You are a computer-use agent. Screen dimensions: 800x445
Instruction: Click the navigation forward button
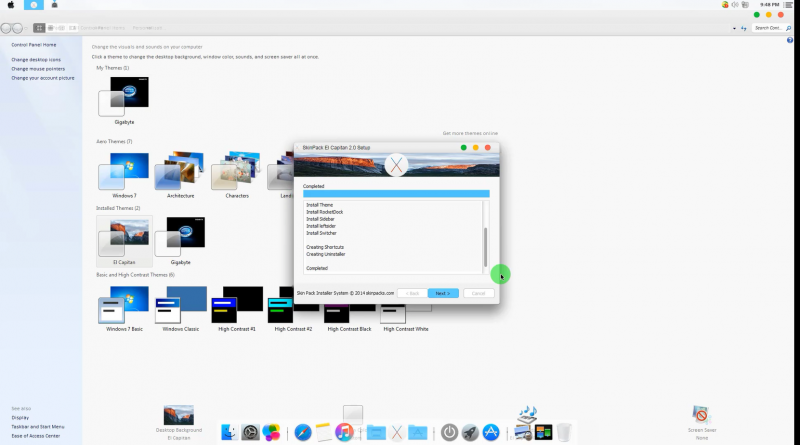[17, 28]
